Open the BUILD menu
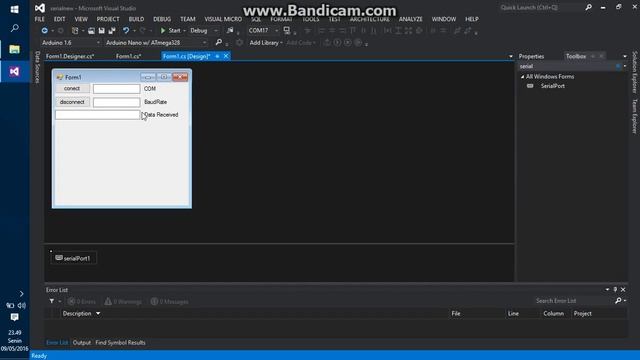 tap(136, 19)
